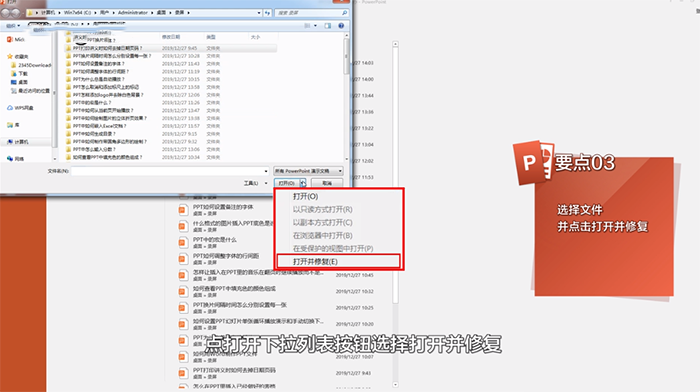Click PPT icon of file PPT如何调整字体的行间距
The width and height of the screenshot is (700, 392).
tap(183, 259)
